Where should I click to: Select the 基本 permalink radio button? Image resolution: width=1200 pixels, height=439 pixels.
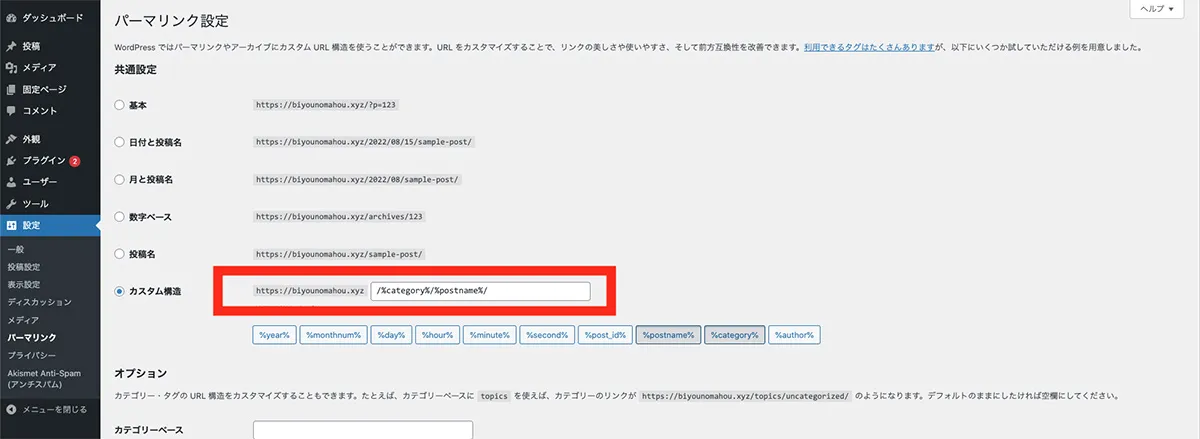click(120, 105)
